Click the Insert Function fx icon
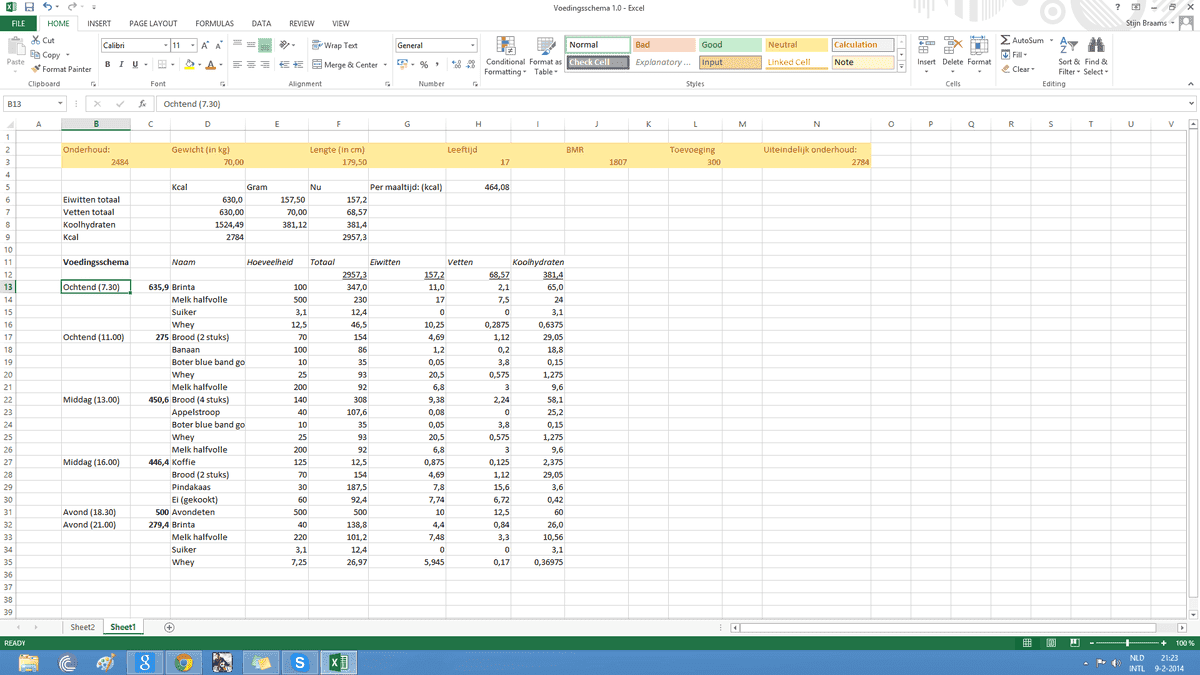1200x675 pixels. (143, 103)
